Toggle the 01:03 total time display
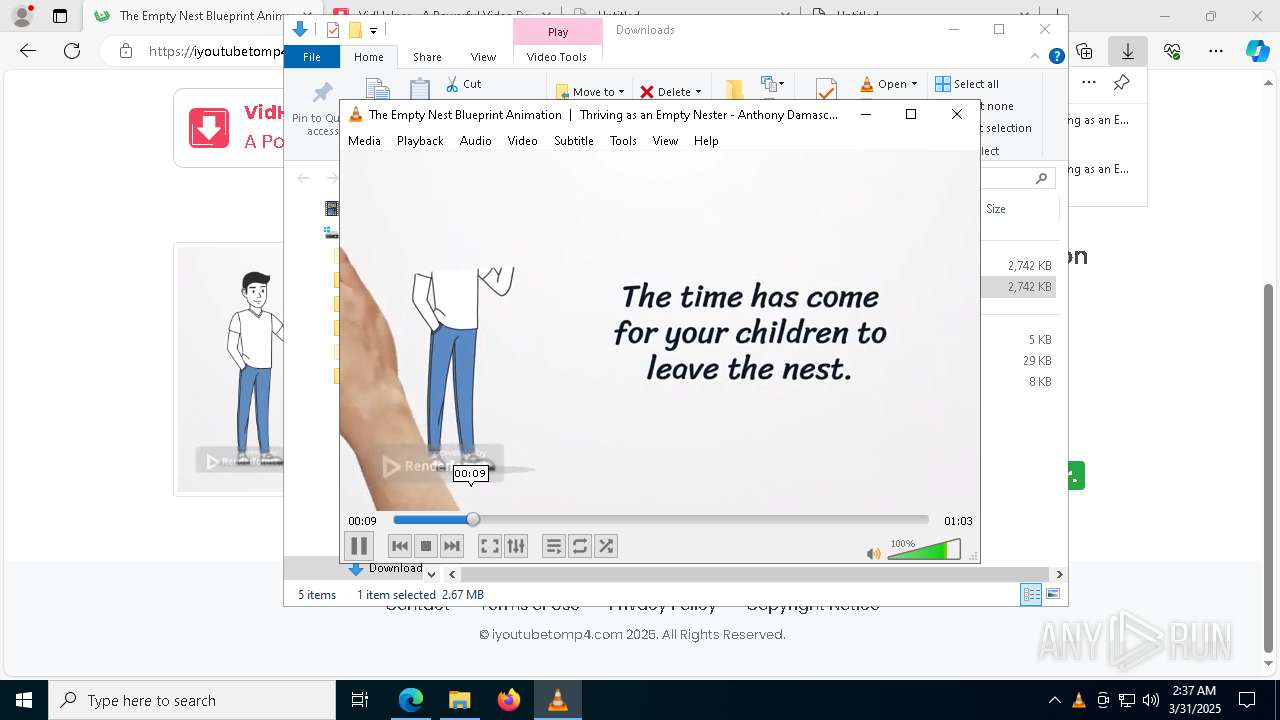1280x720 pixels. pyautogui.click(x=958, y=521)
